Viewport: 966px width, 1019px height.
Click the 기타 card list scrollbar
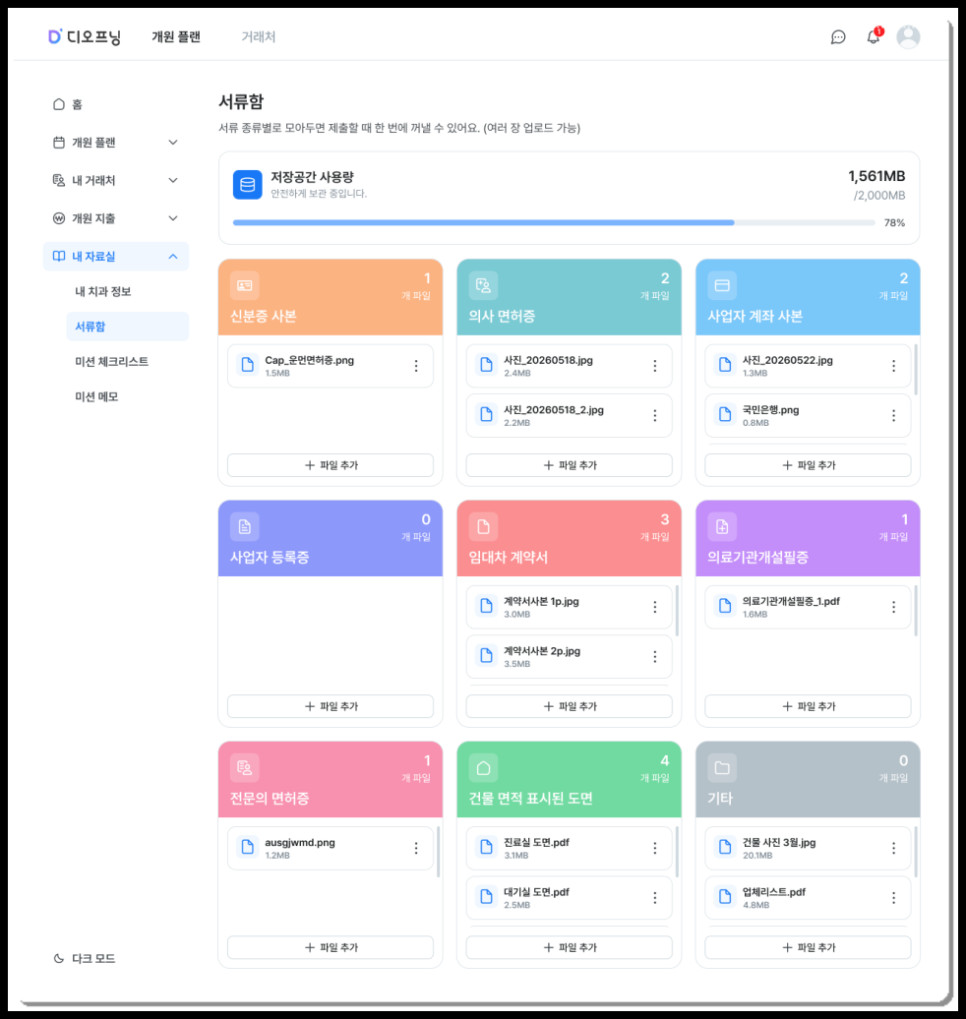click(x=916, y=852)
